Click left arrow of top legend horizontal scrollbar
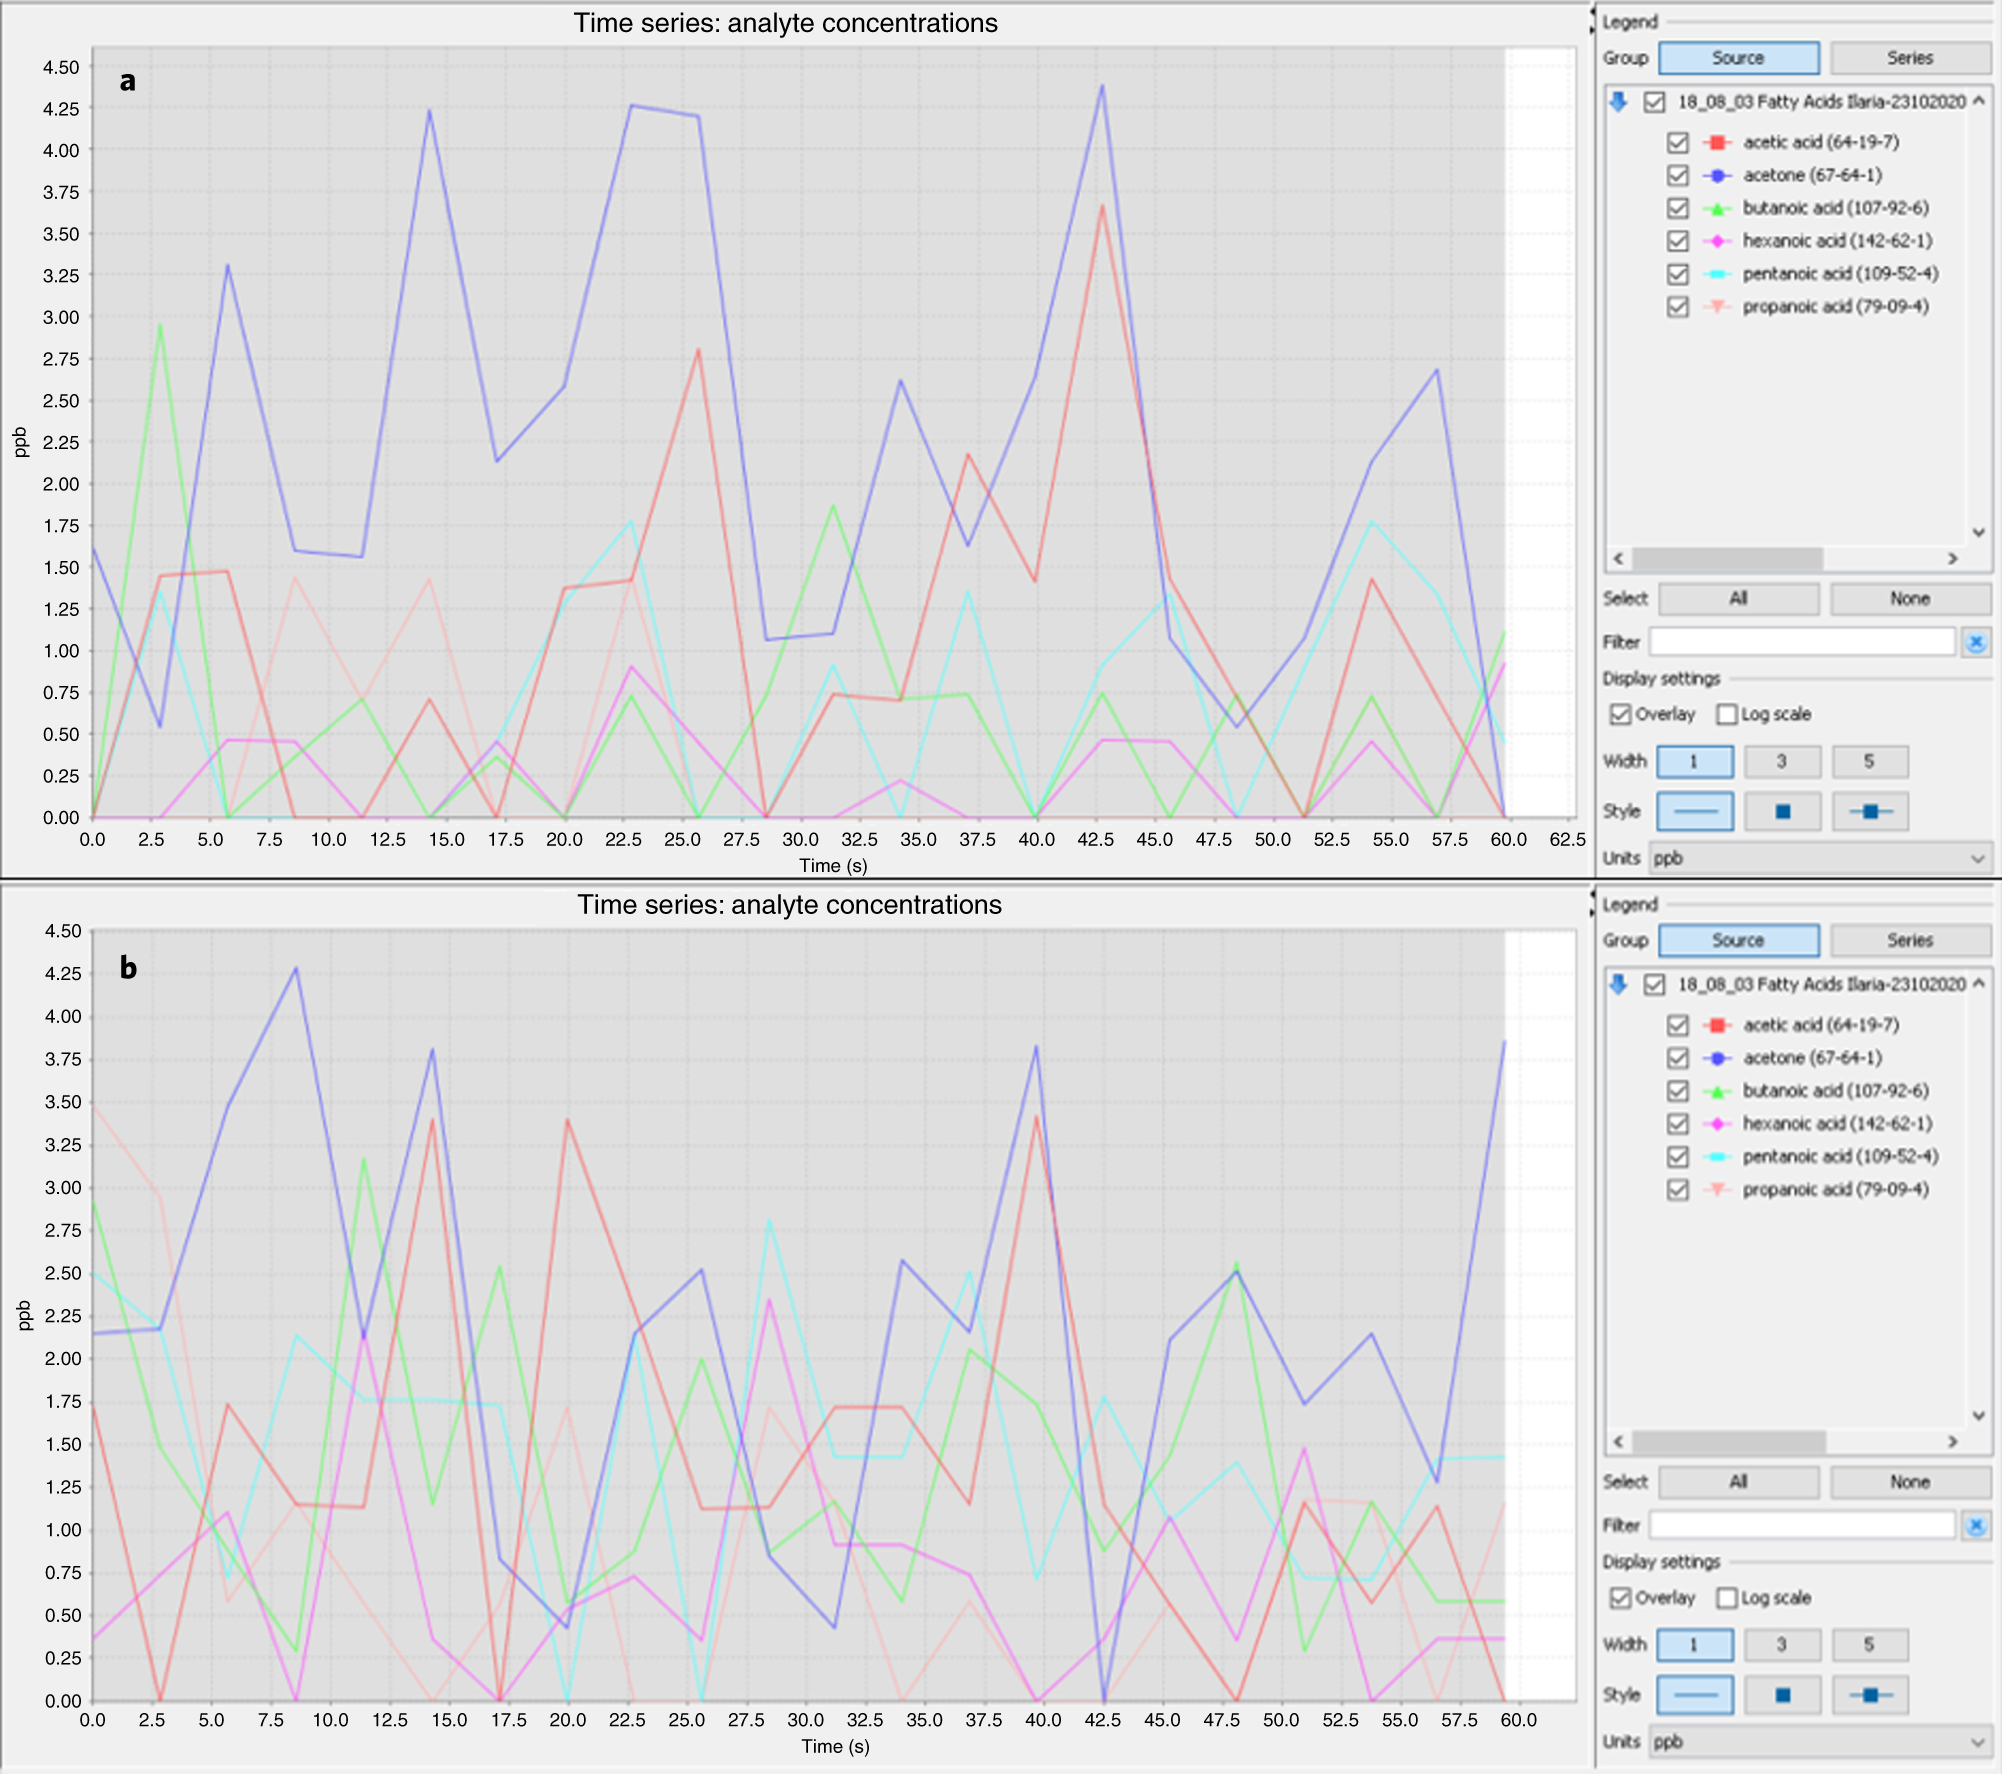The height and width of the screenshot is (1774, 2002). coord(1619,558)
